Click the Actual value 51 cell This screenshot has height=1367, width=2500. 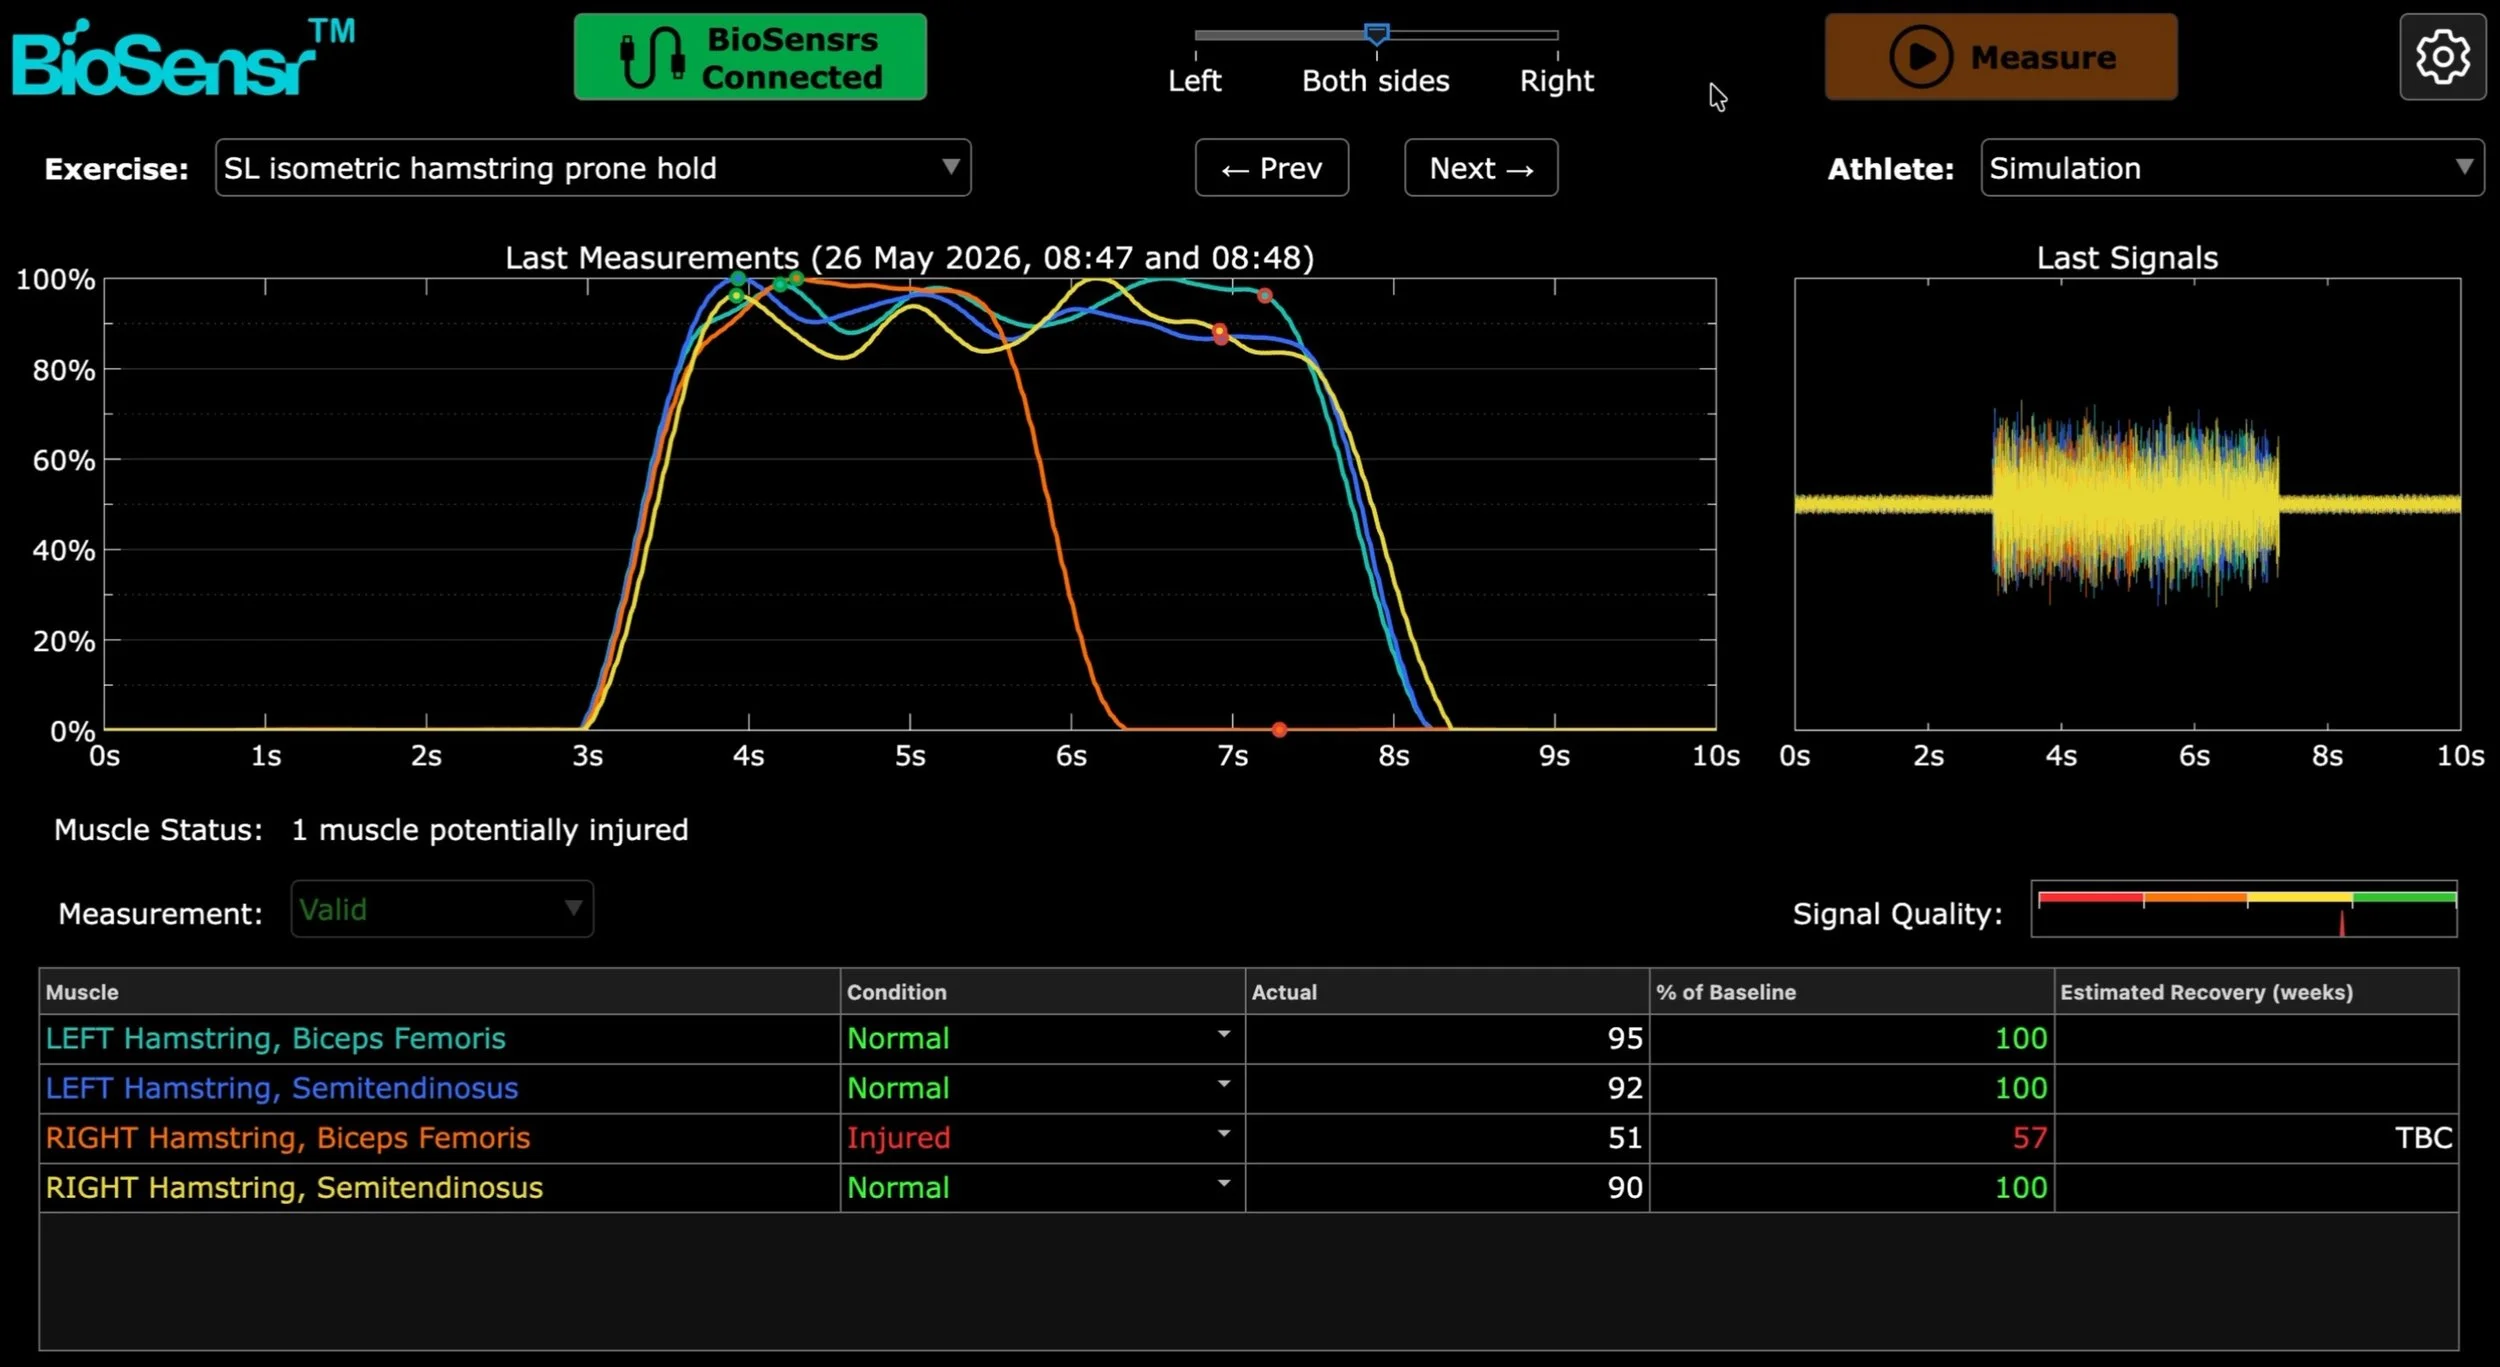click(x=1447, y=1138)
